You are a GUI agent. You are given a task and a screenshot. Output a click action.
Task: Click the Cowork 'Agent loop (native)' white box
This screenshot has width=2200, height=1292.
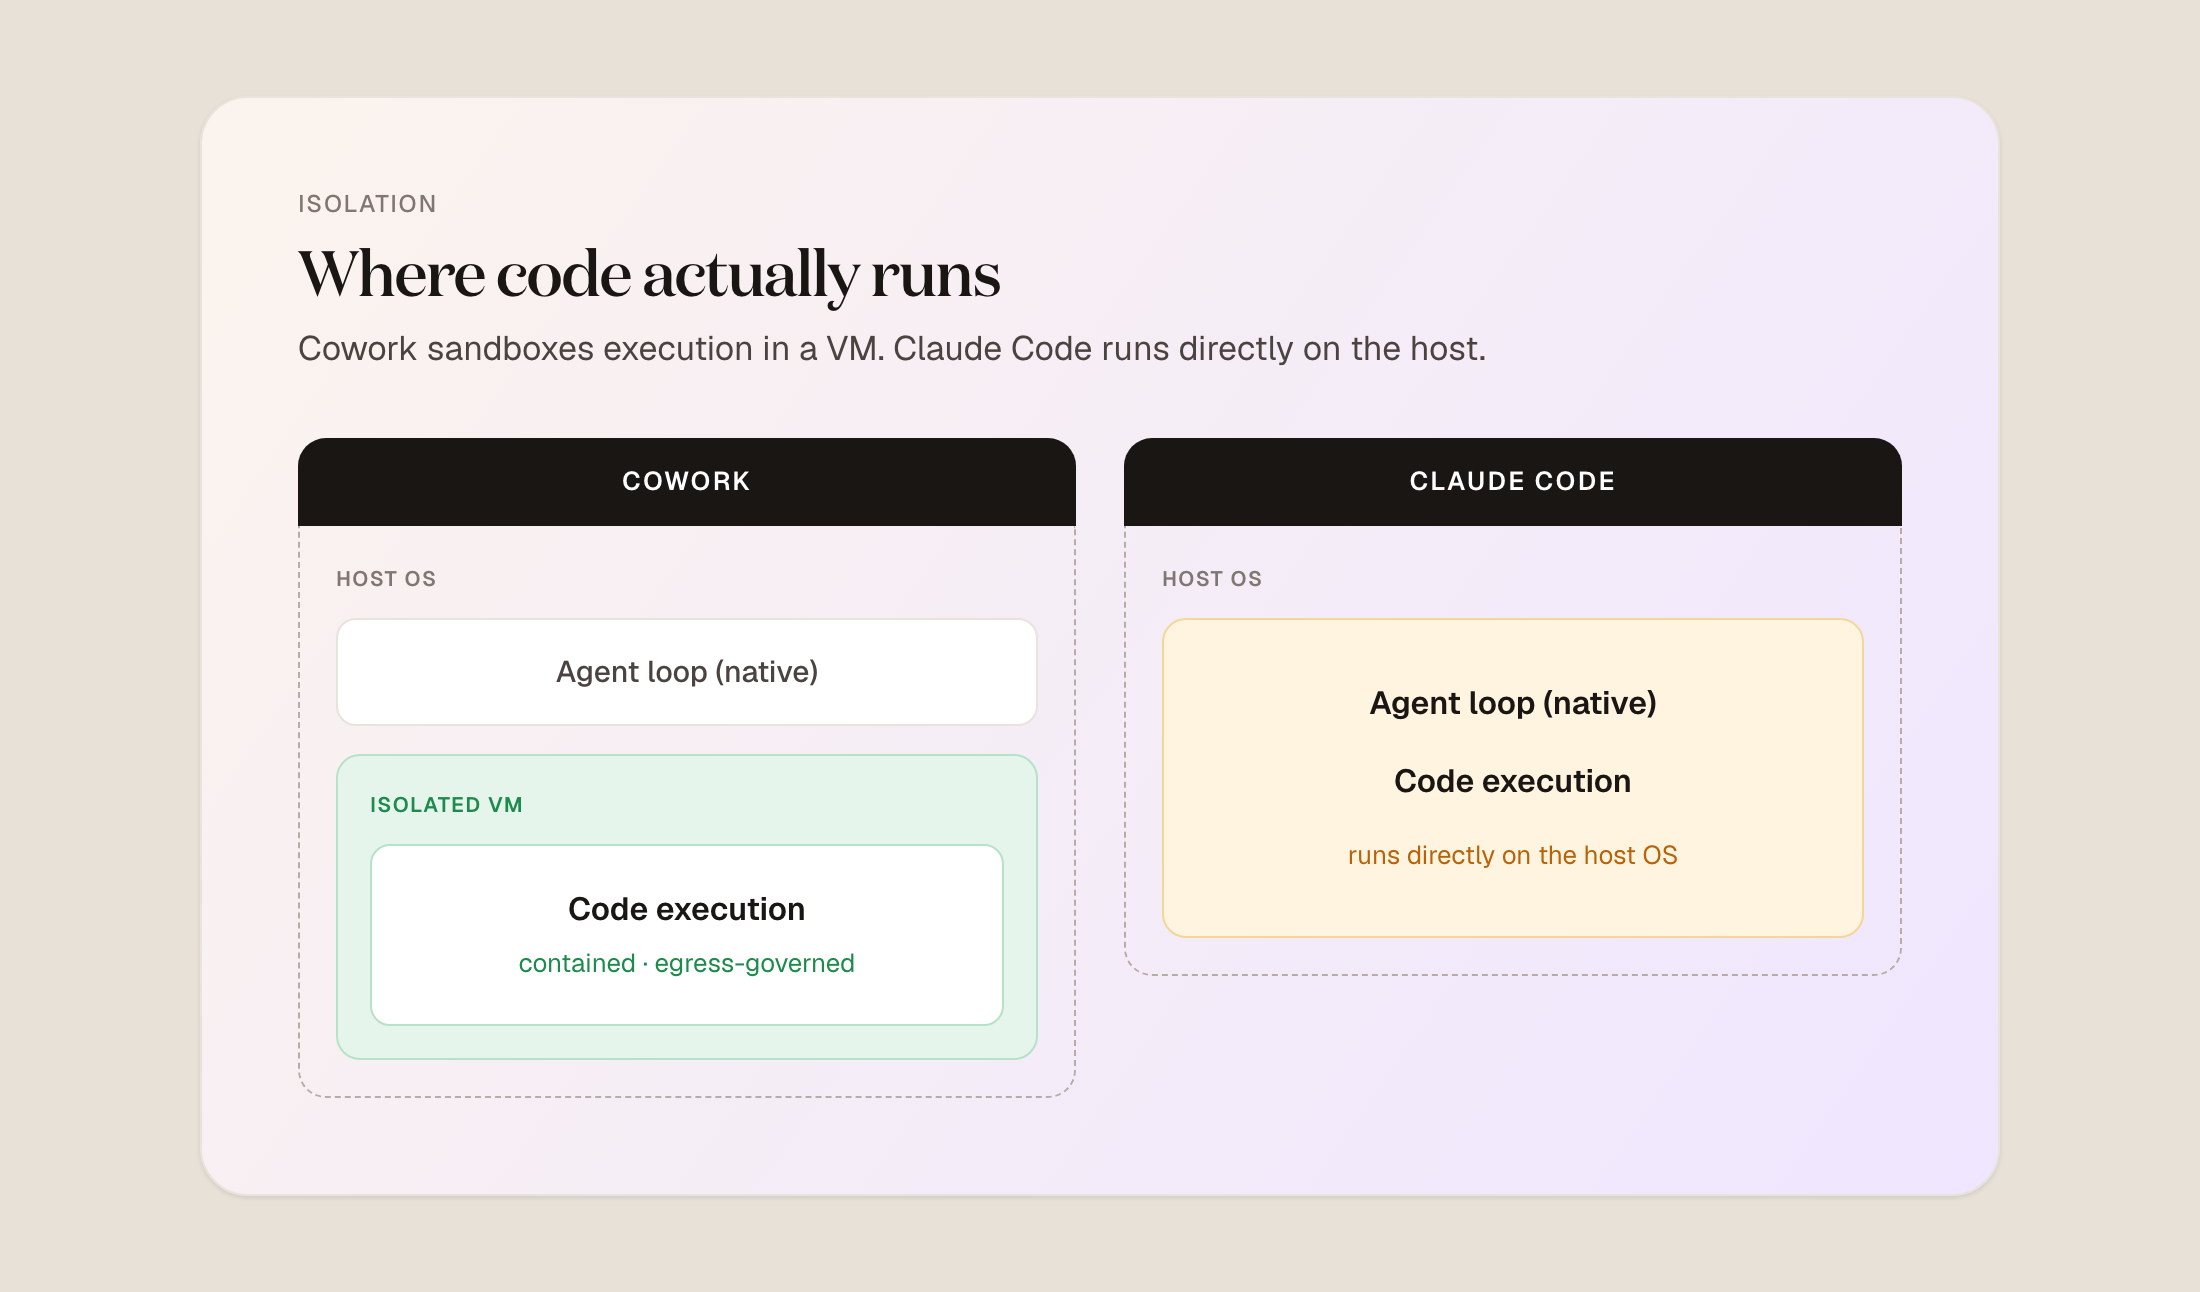687,672
